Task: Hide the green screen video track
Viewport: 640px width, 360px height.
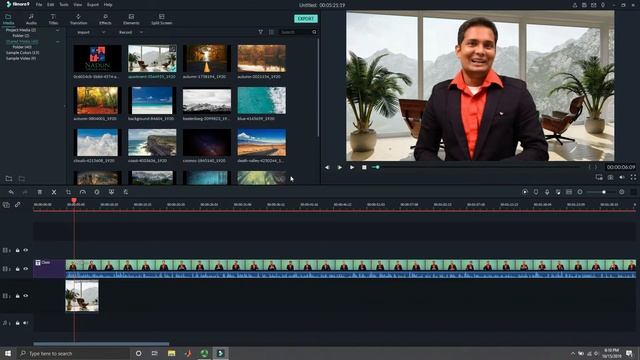Action: pyautogui.click(x=26, y=269)
